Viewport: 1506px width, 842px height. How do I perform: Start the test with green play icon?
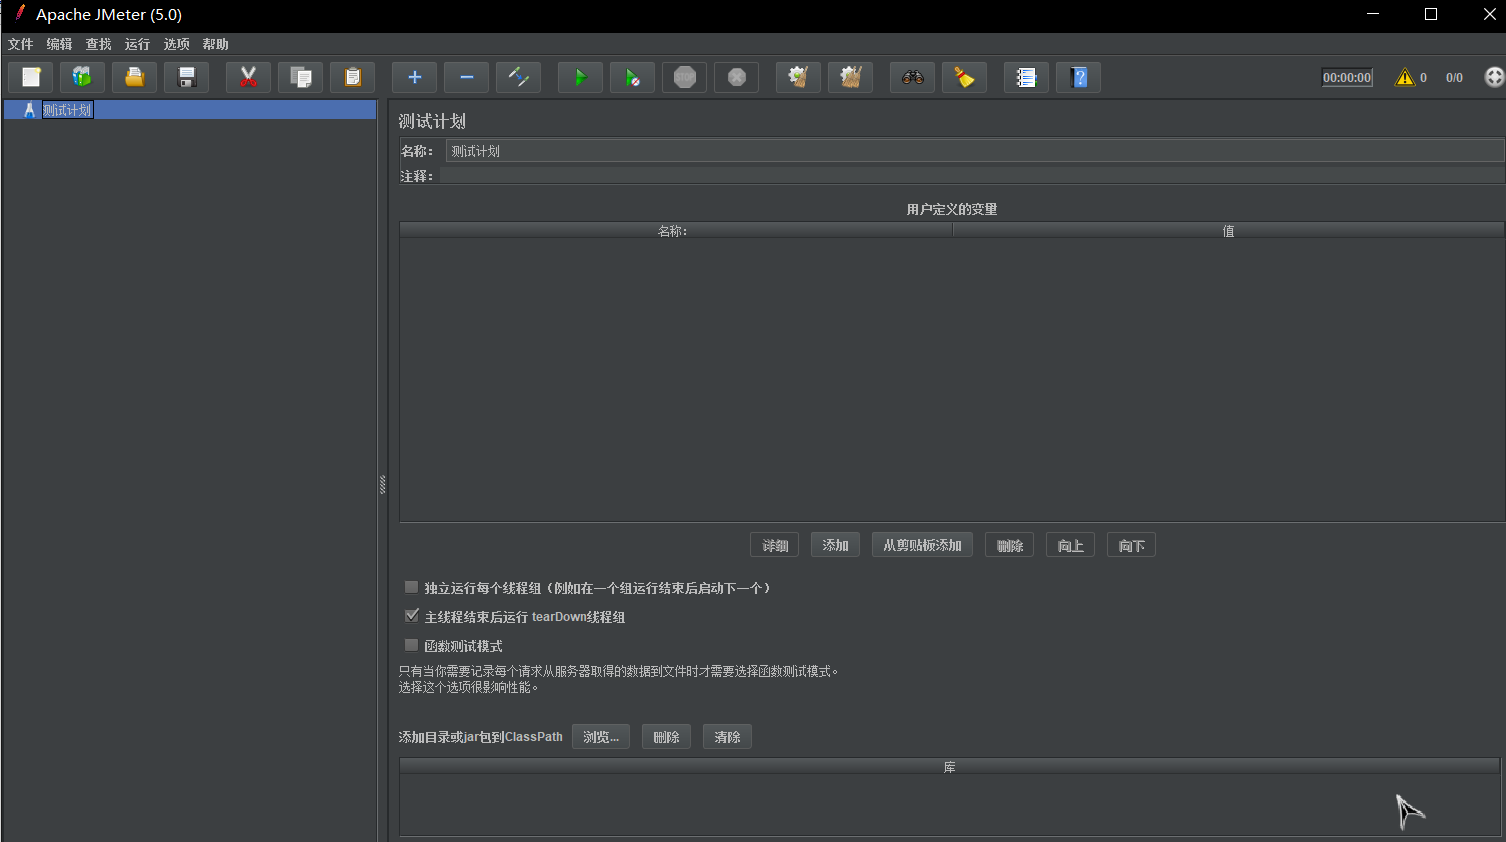point(581,77)
